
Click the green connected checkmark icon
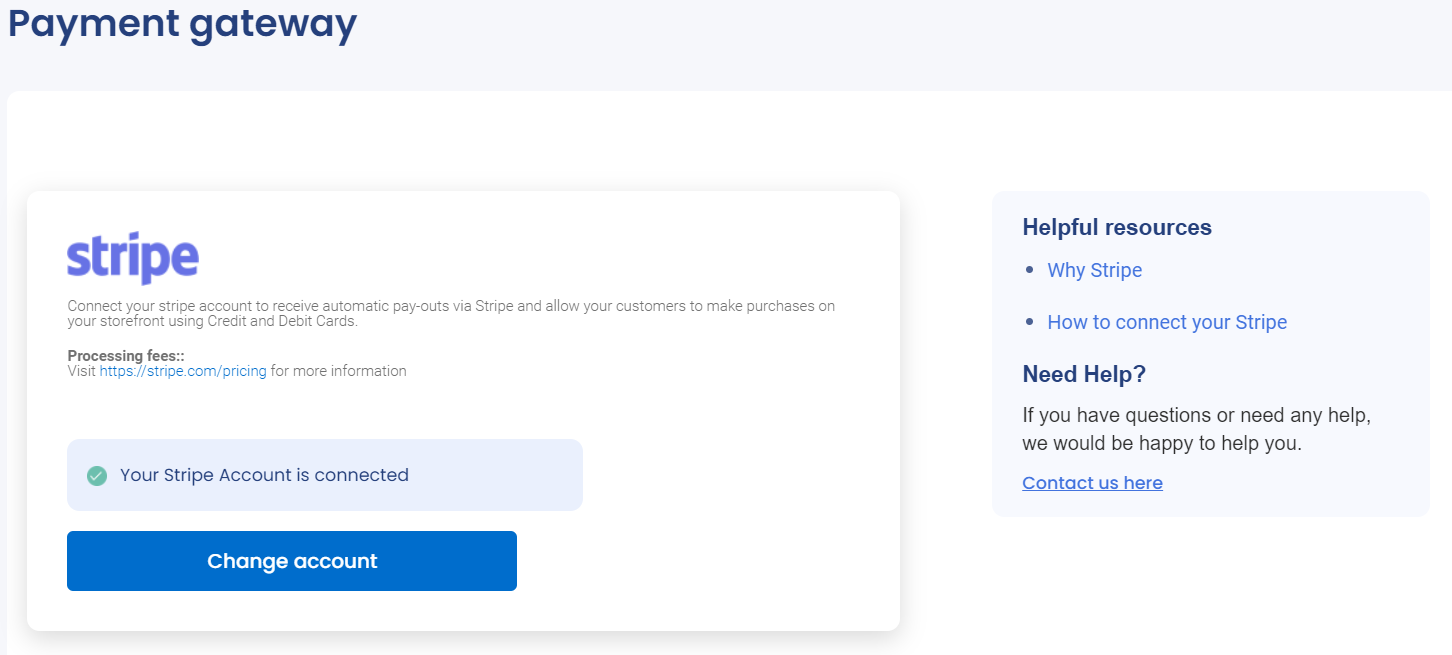97,476
